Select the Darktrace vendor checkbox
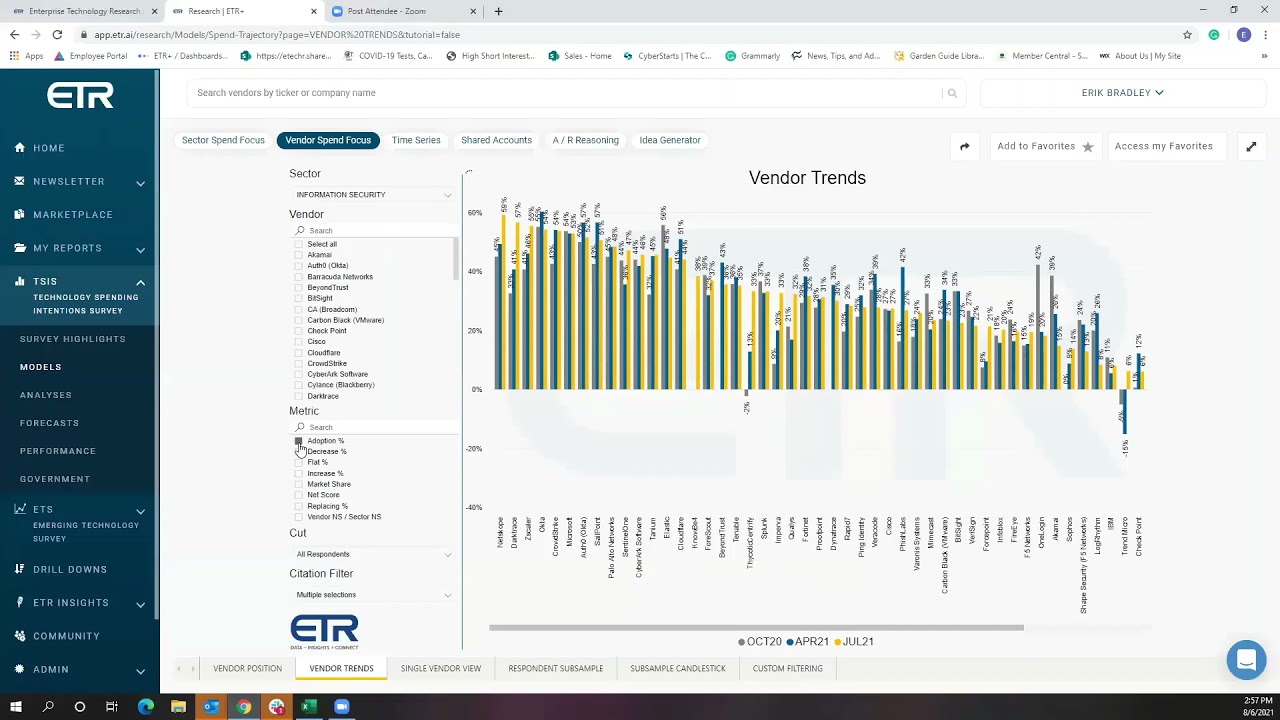 (x=299, y=396)
